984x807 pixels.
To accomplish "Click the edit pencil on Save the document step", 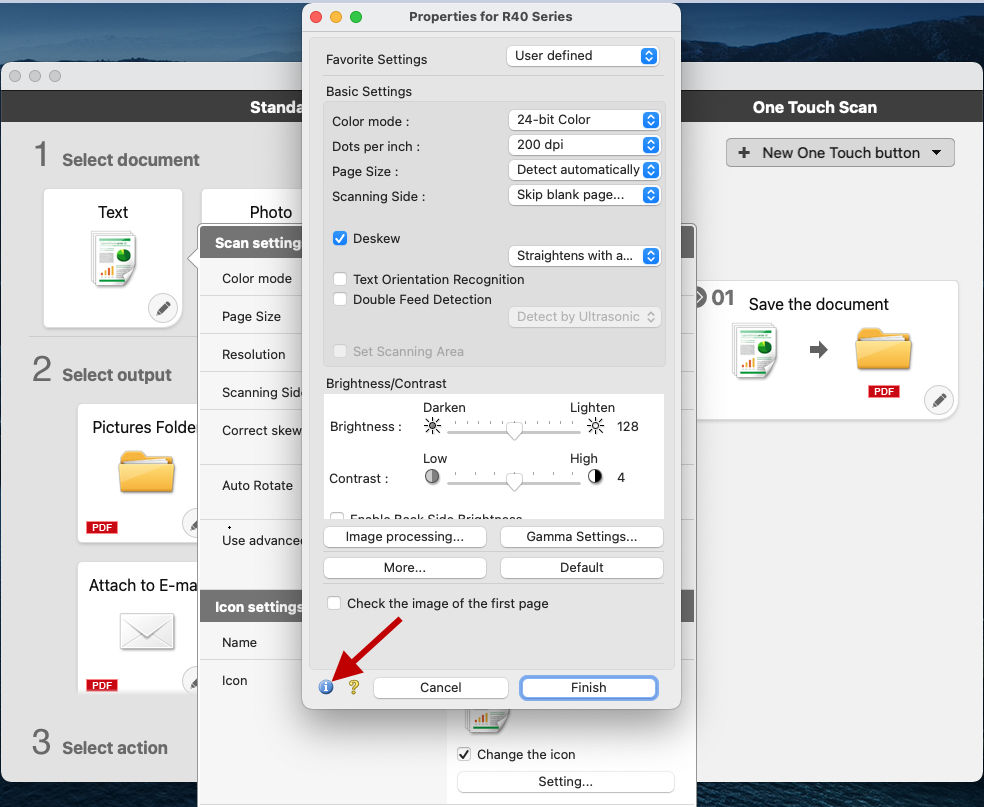I will [x=938, y=400].
